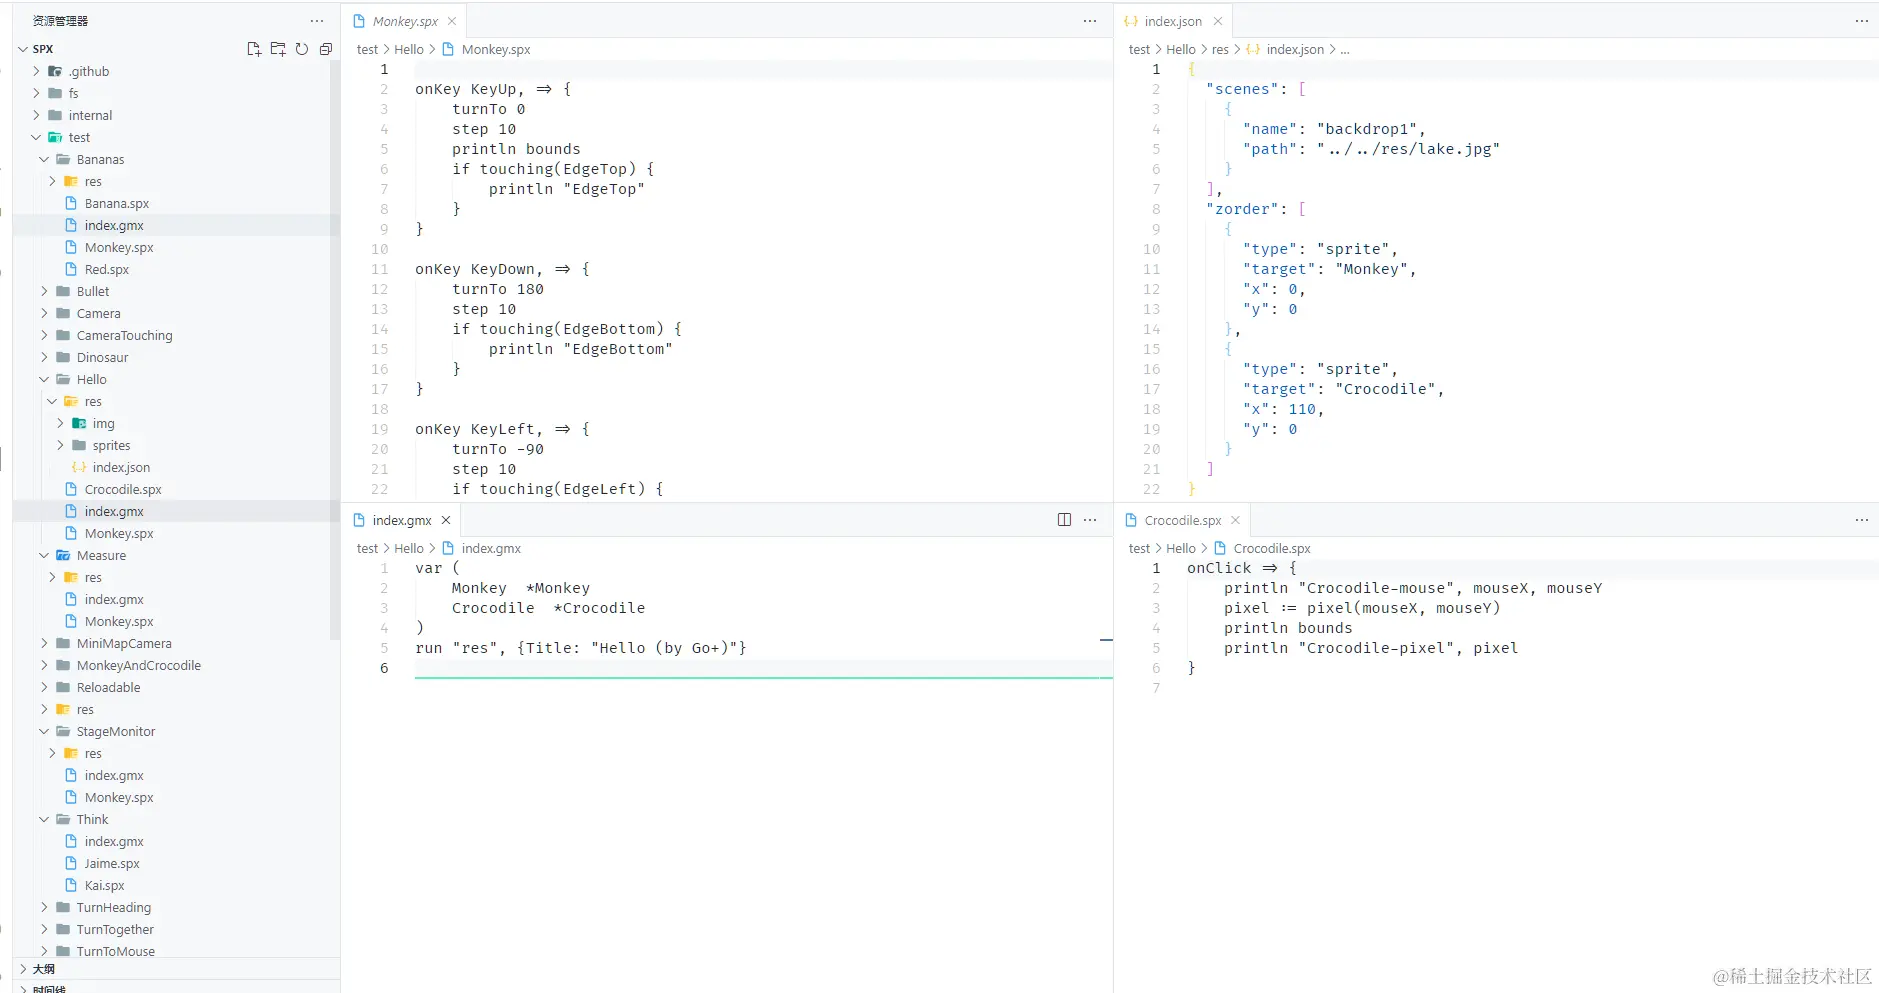The image size is (1879, 993).
Task: Expand the internal folder
Action: coord(37,115)
